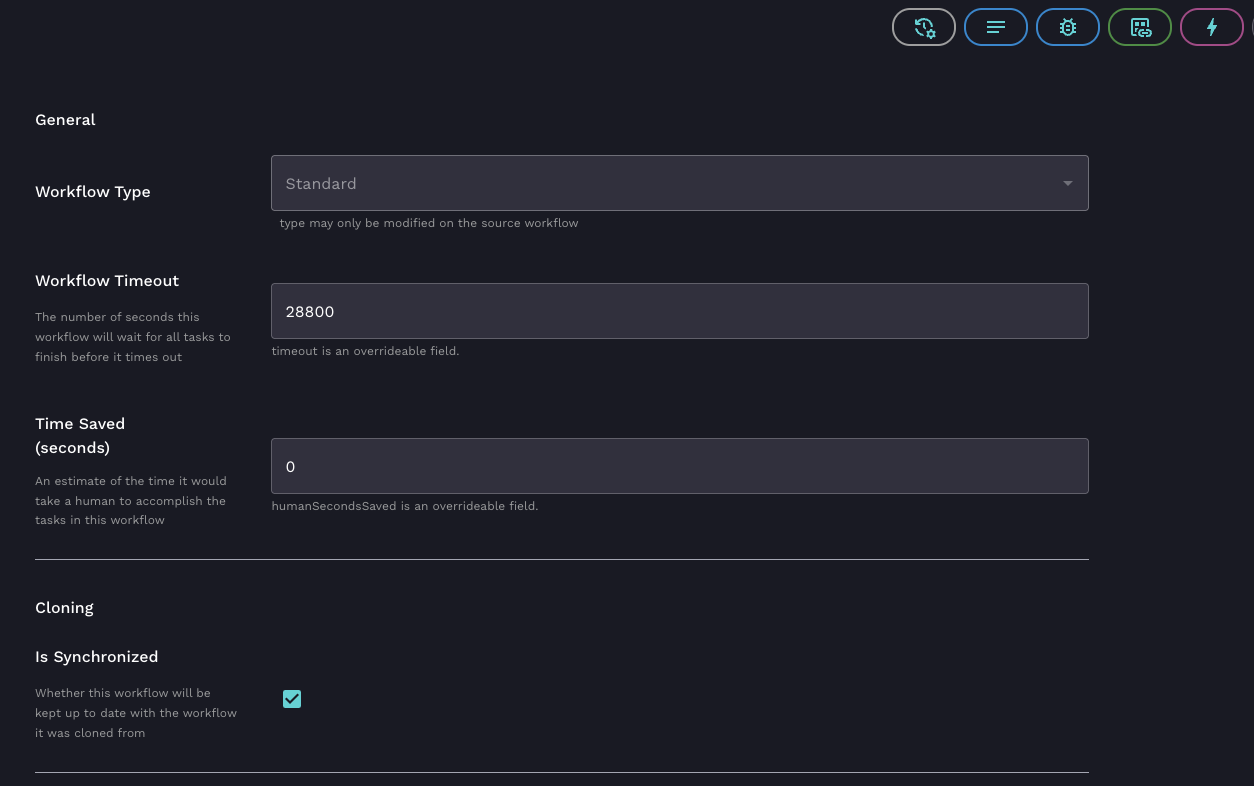The width and height of the screenshot is (1254, 786).
Task: Click the General section heading
Action: (x=65, y=120)
